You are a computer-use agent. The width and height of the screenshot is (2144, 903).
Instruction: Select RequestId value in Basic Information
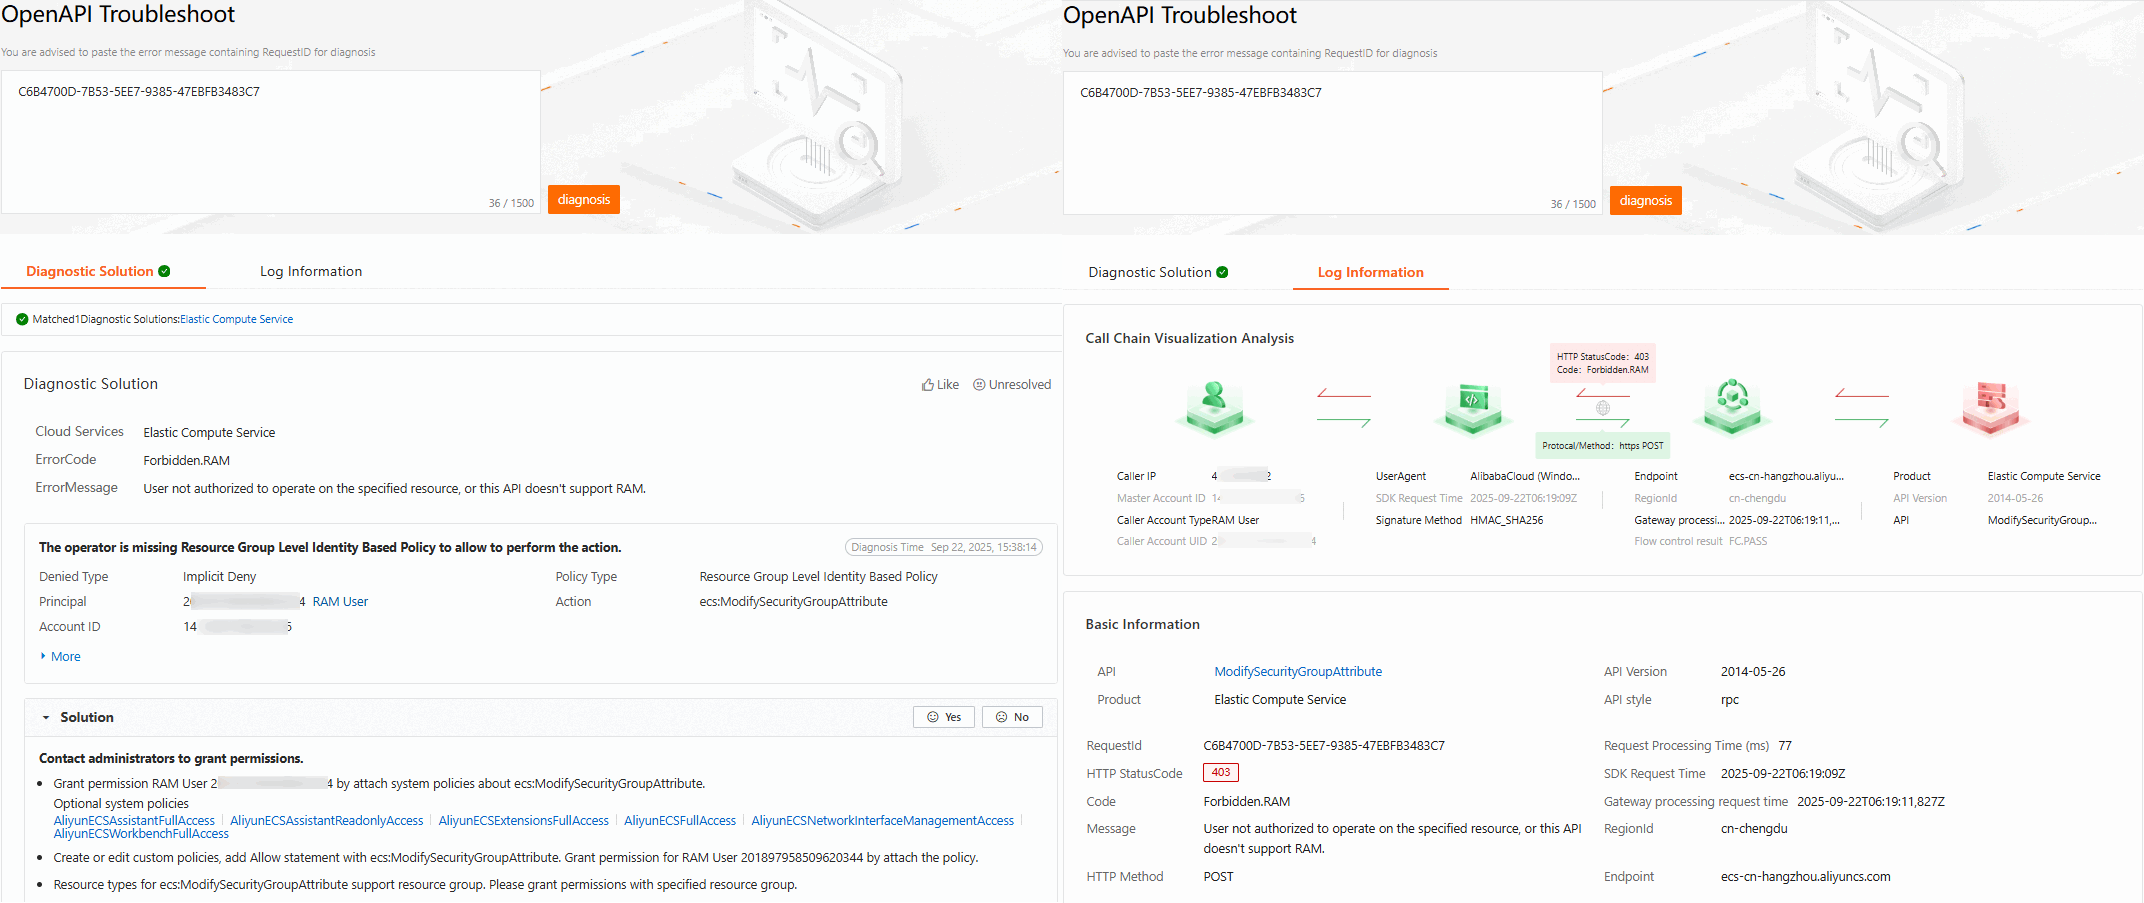pyautogui.click(x=1324, y=746)
